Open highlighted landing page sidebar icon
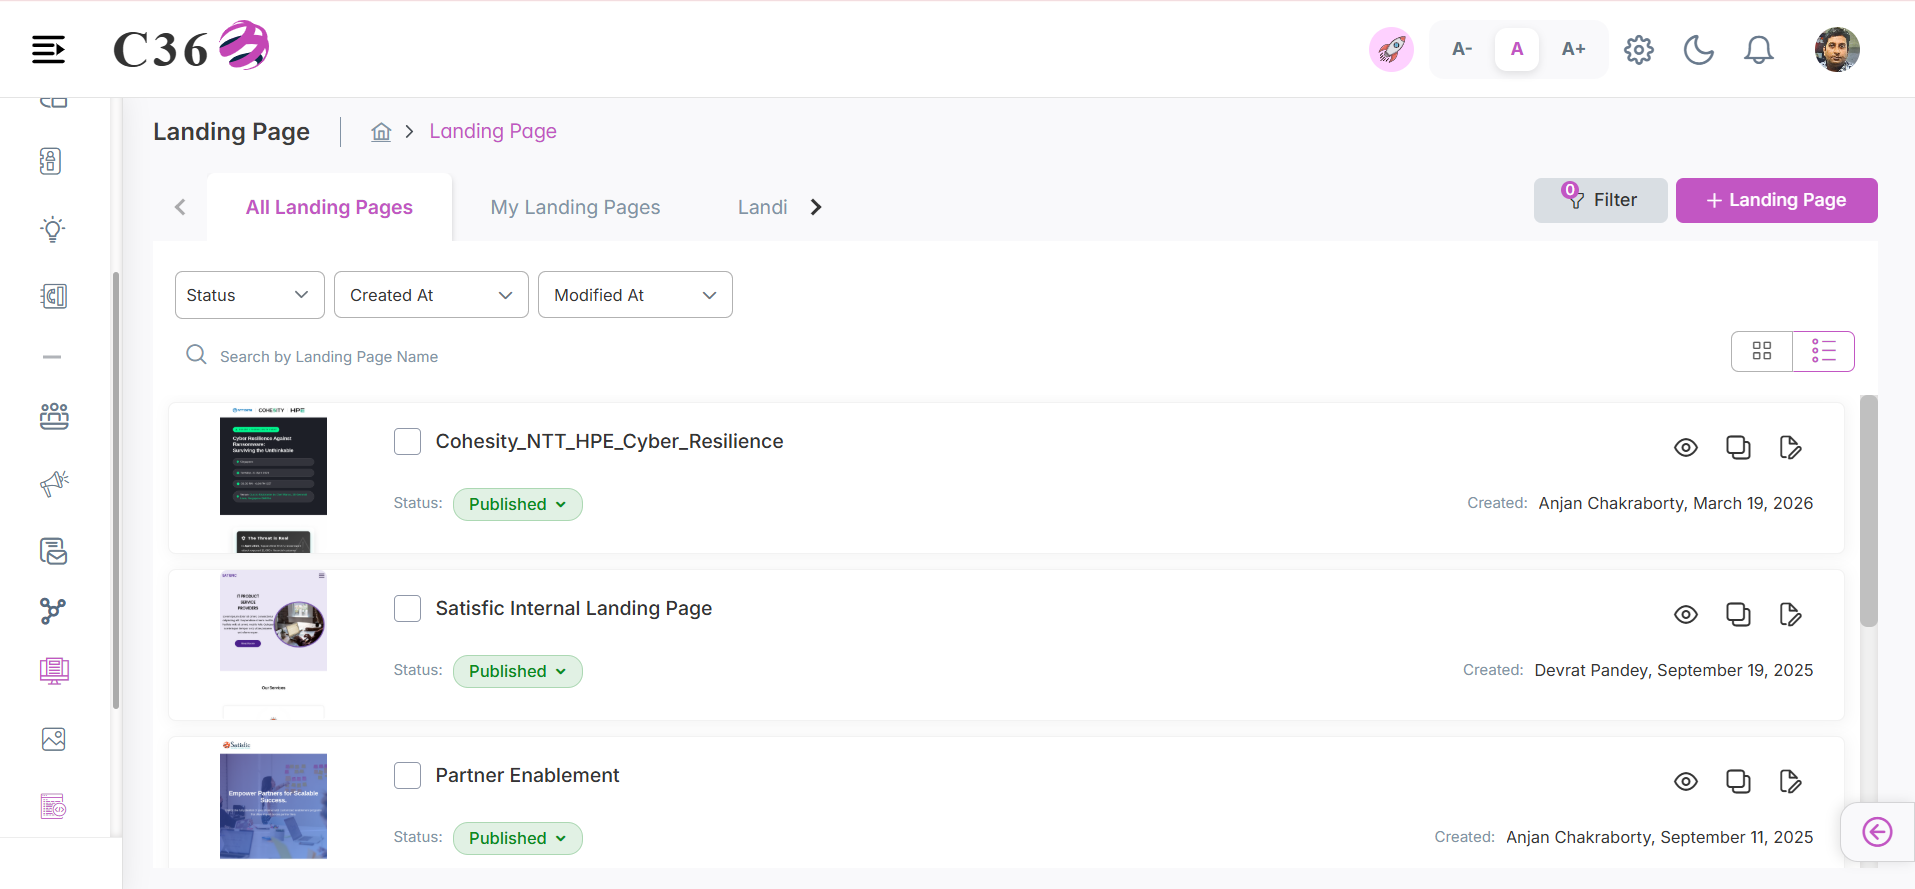The height and width of the screenshot is (889, 1915). pyautogui.click(x=54, y=671)
